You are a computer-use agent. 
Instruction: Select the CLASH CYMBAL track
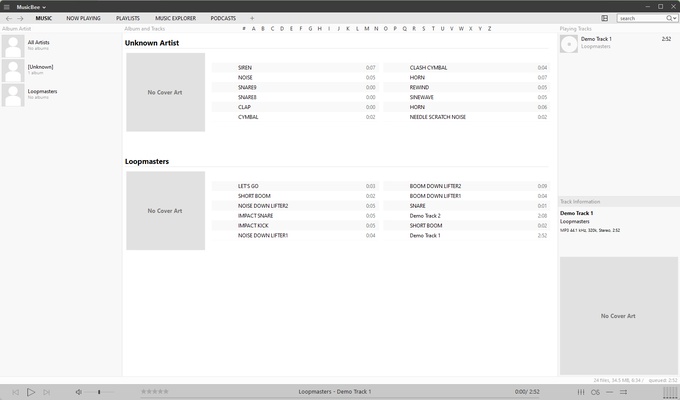pos(466,68)
